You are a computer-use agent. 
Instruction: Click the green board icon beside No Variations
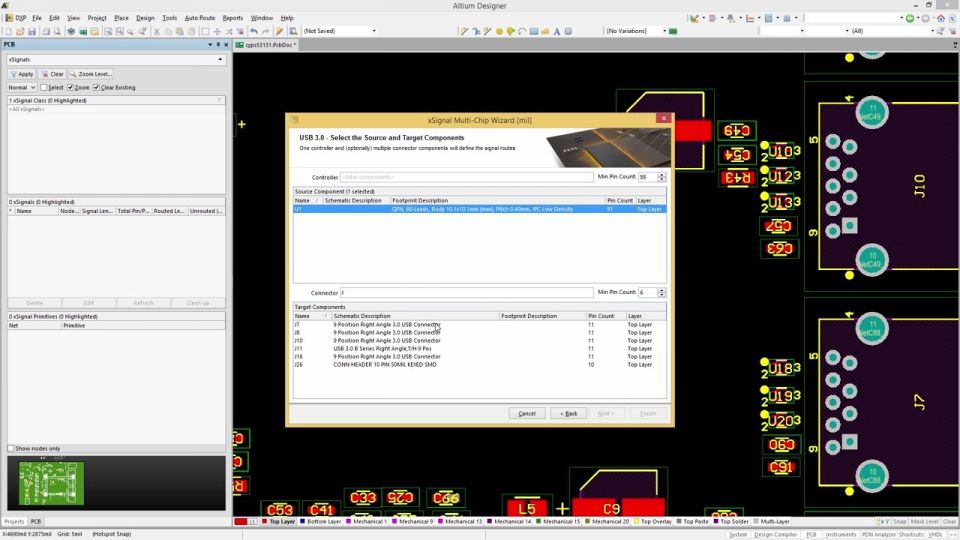coord(673,31)
